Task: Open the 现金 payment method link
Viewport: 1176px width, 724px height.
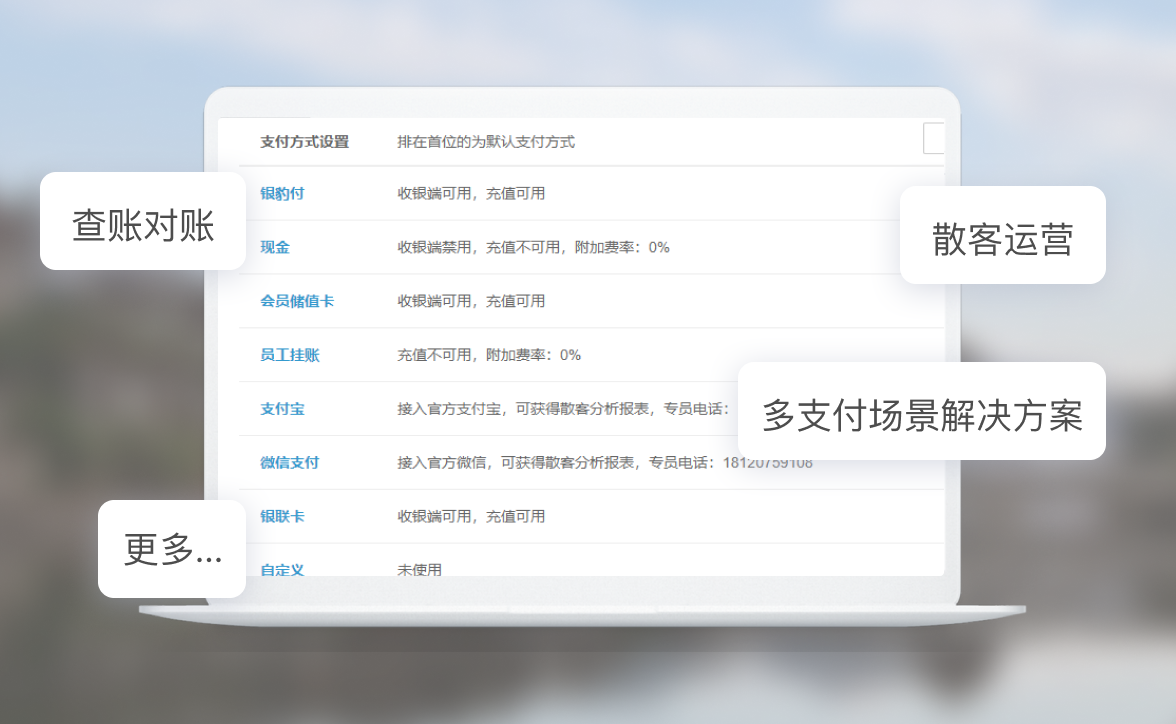Action: pyautogui.click(x=274, y=248)
